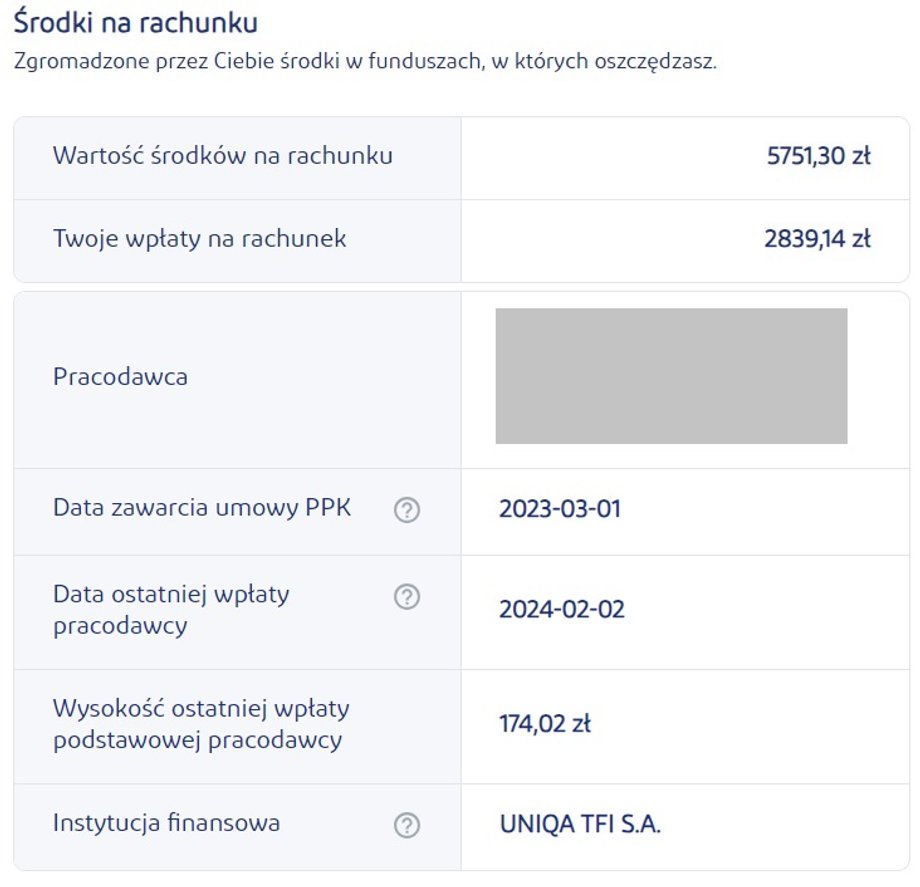Image resolution: width=920 pixels, height=887 pixels.
Task: Select 'Twoje wpłaty na rachunek' label
Action: click(199, 239)
